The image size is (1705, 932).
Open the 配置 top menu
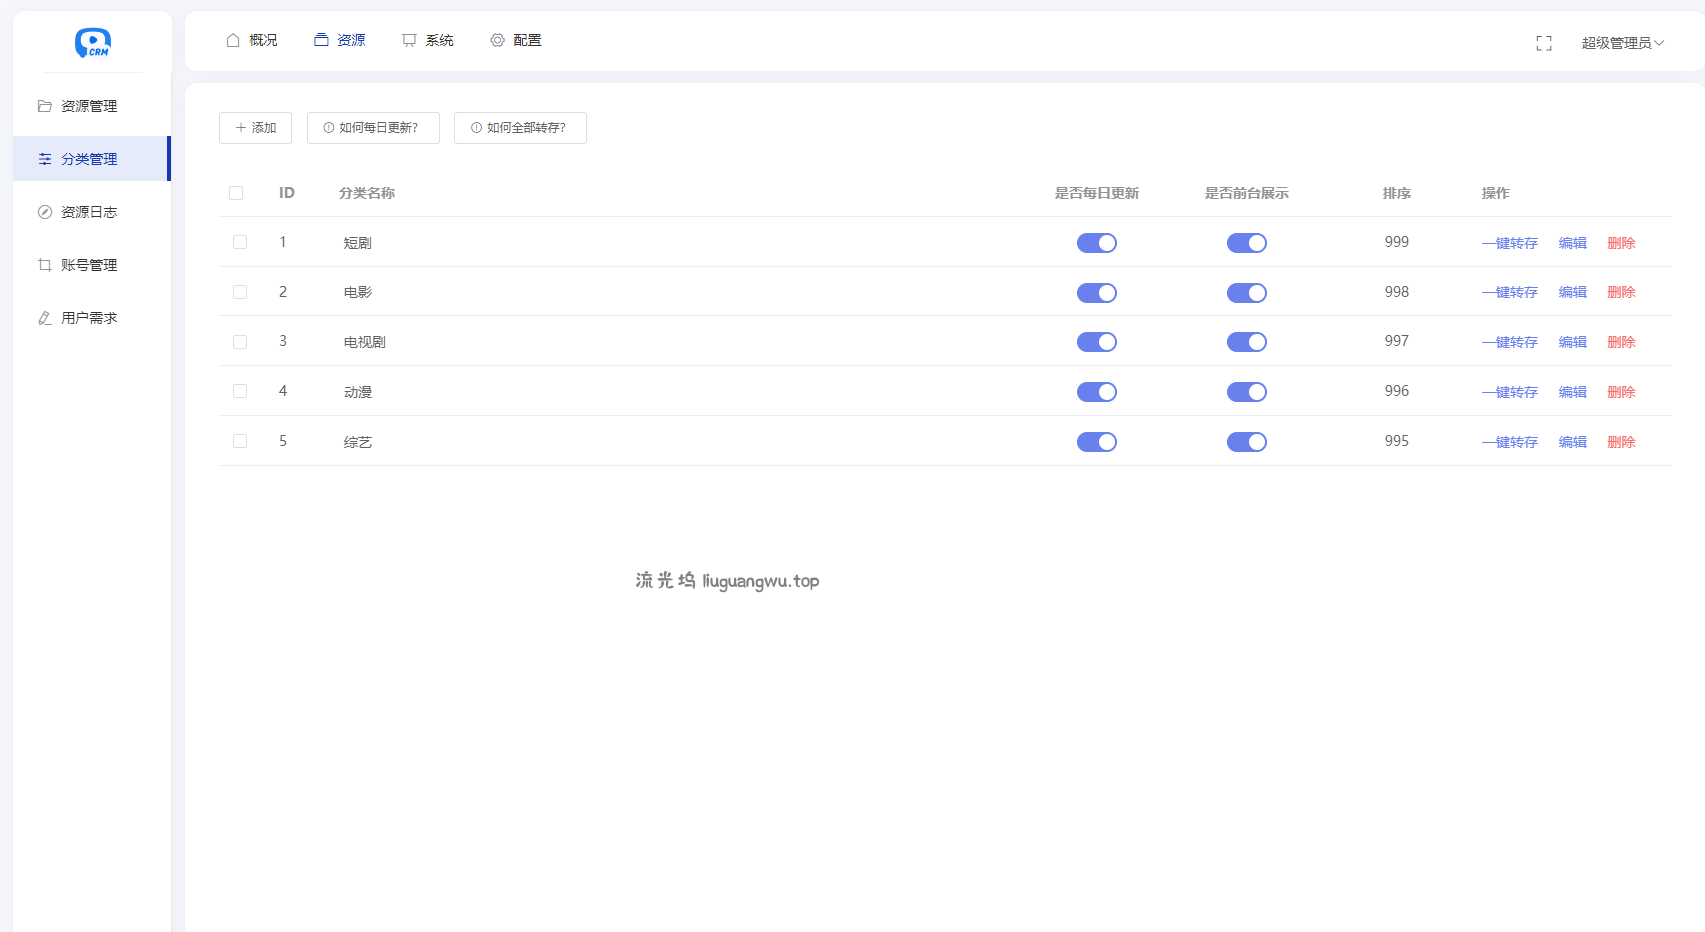tap(516, 40)
